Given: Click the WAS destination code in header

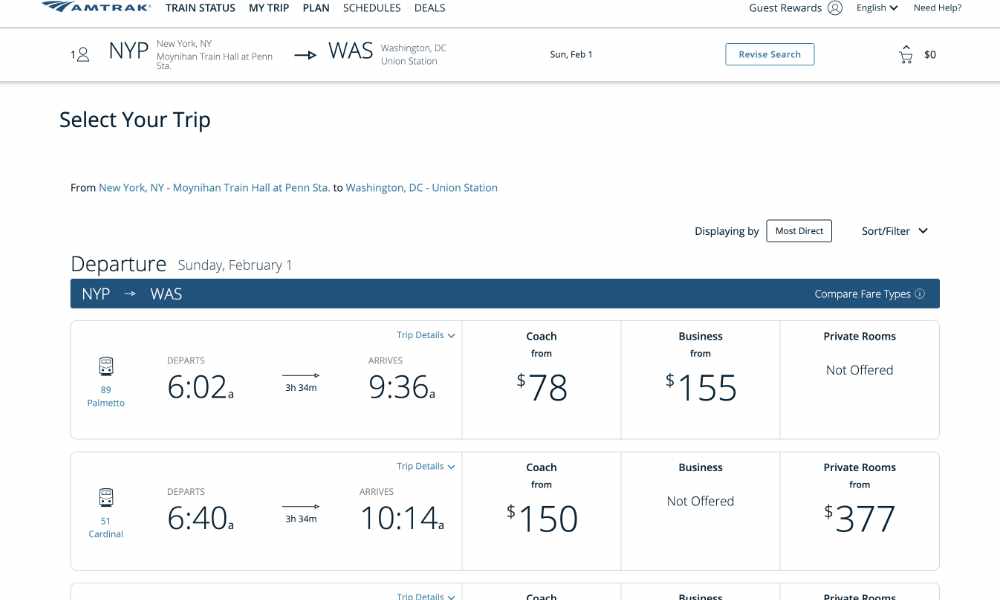Looking at the screenshot, I should (x=350, y=50).
